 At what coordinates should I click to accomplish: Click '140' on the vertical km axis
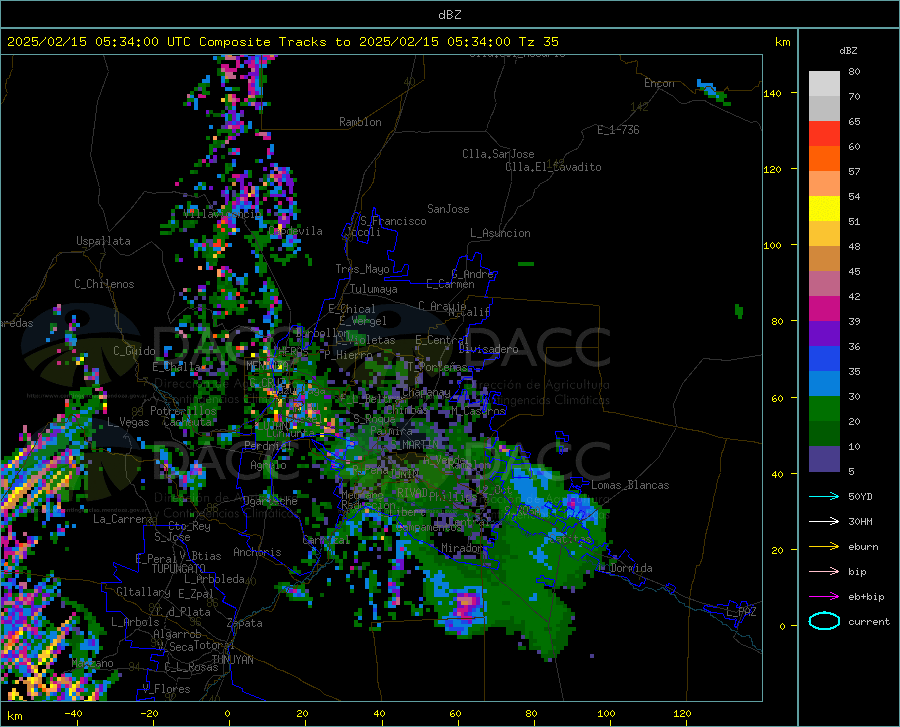[772, 93]
